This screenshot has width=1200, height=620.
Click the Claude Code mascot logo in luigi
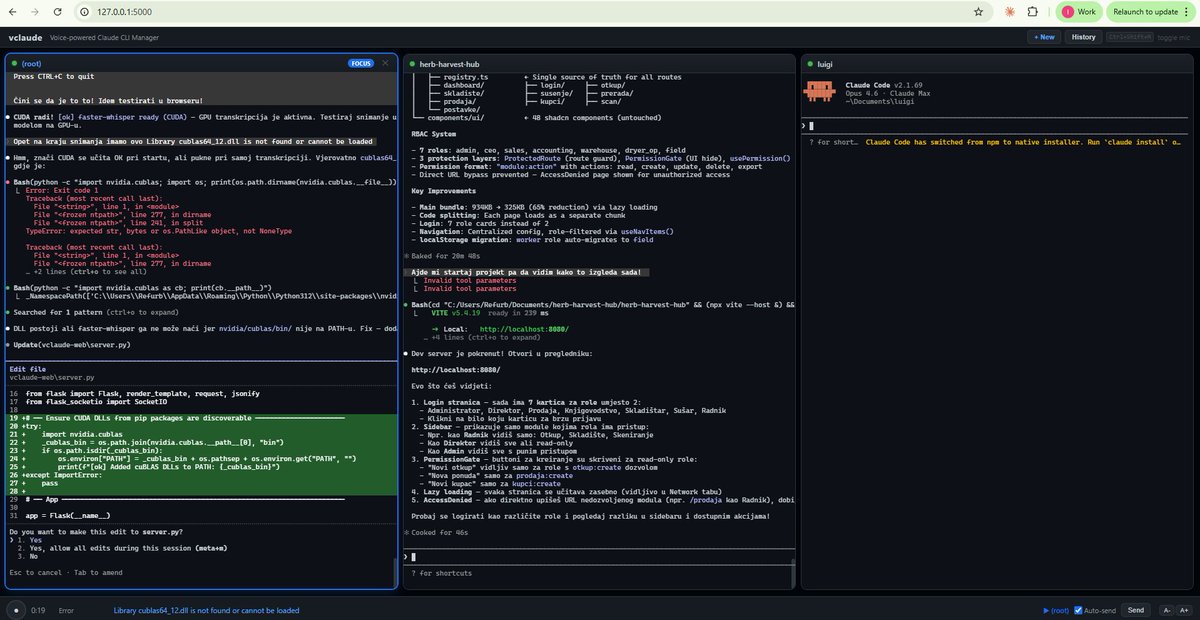pos(821,93)
